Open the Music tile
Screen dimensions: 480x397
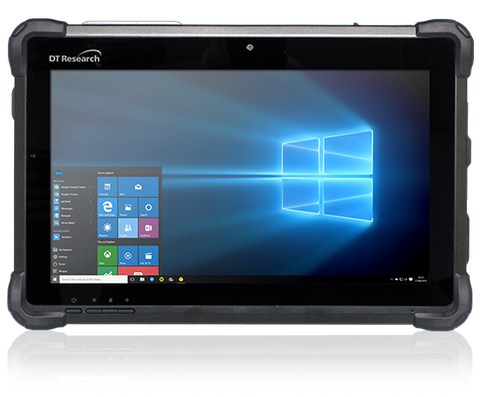click(x=128, y=256)
